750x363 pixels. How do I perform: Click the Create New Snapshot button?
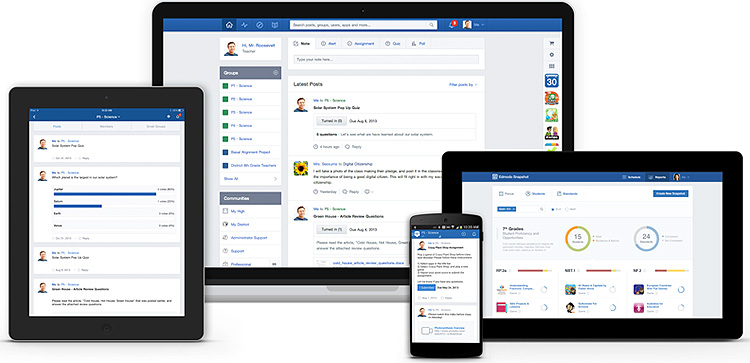[671, 194]
